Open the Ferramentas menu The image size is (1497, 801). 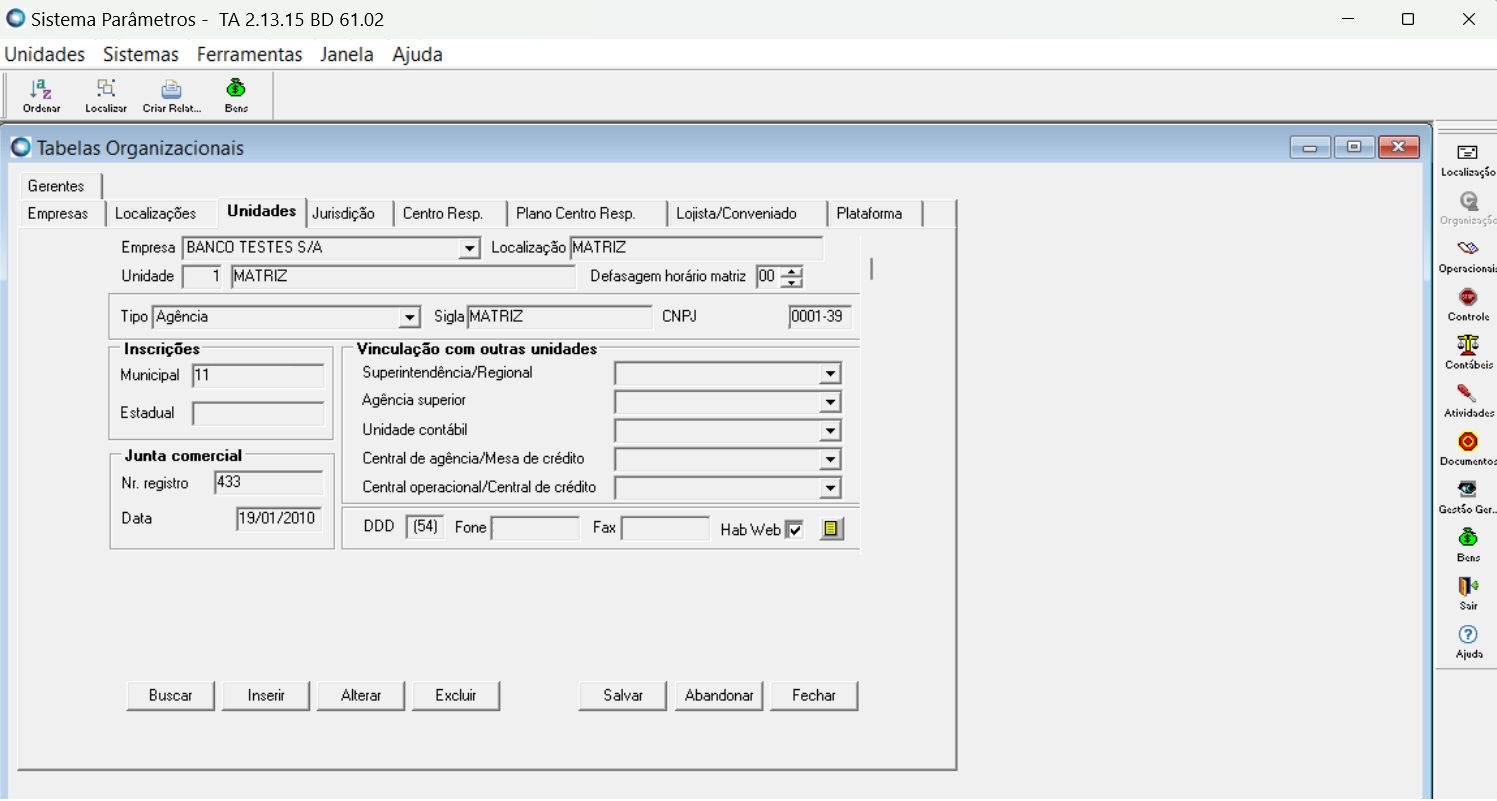[x=249, y=54]
